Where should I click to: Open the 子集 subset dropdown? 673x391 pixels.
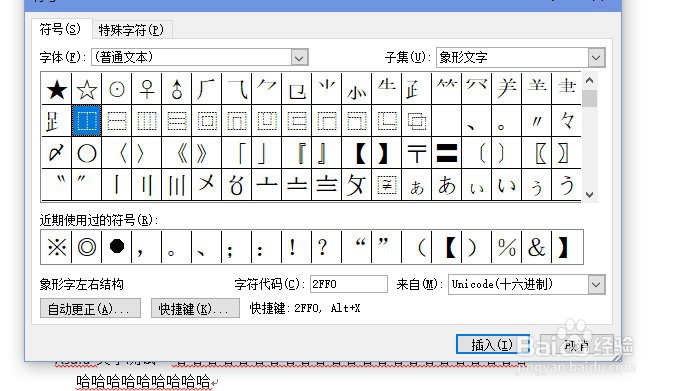click(596, 58)
